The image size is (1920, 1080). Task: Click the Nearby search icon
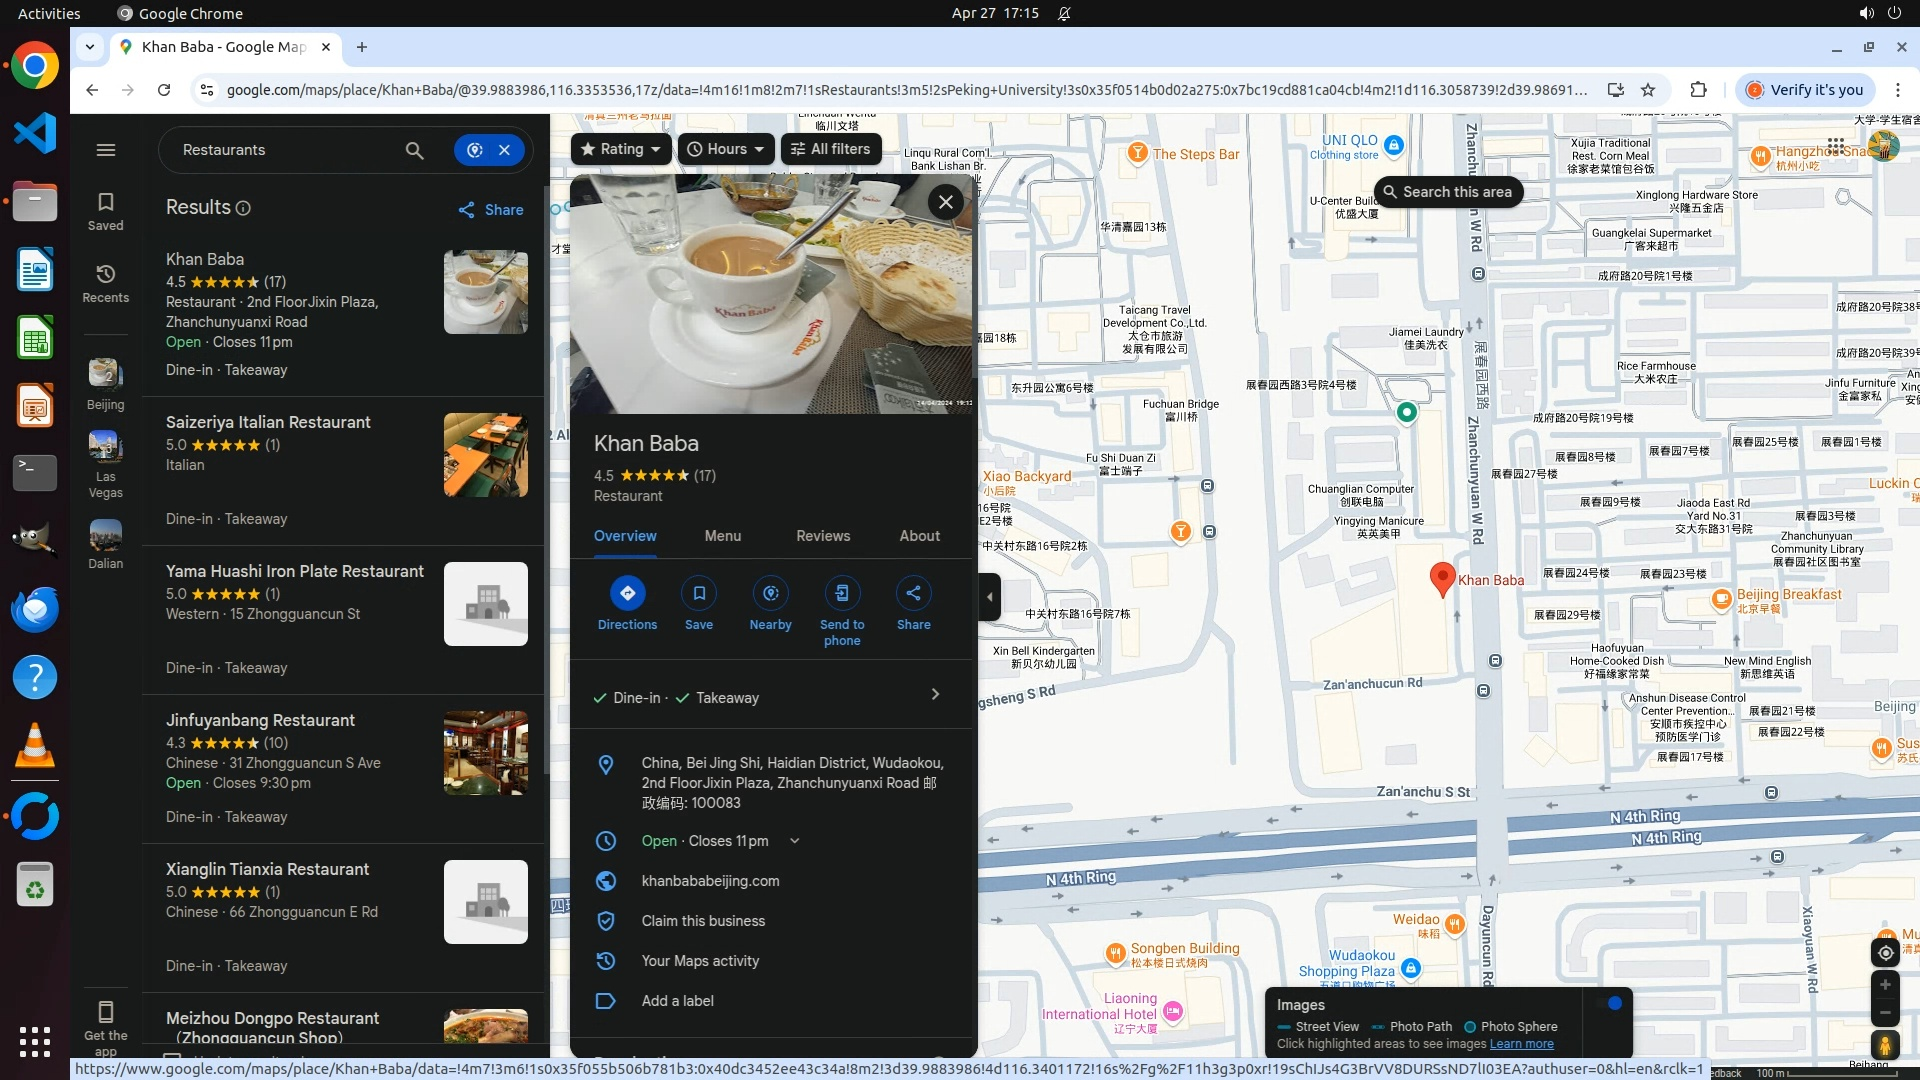pos(770,593)
